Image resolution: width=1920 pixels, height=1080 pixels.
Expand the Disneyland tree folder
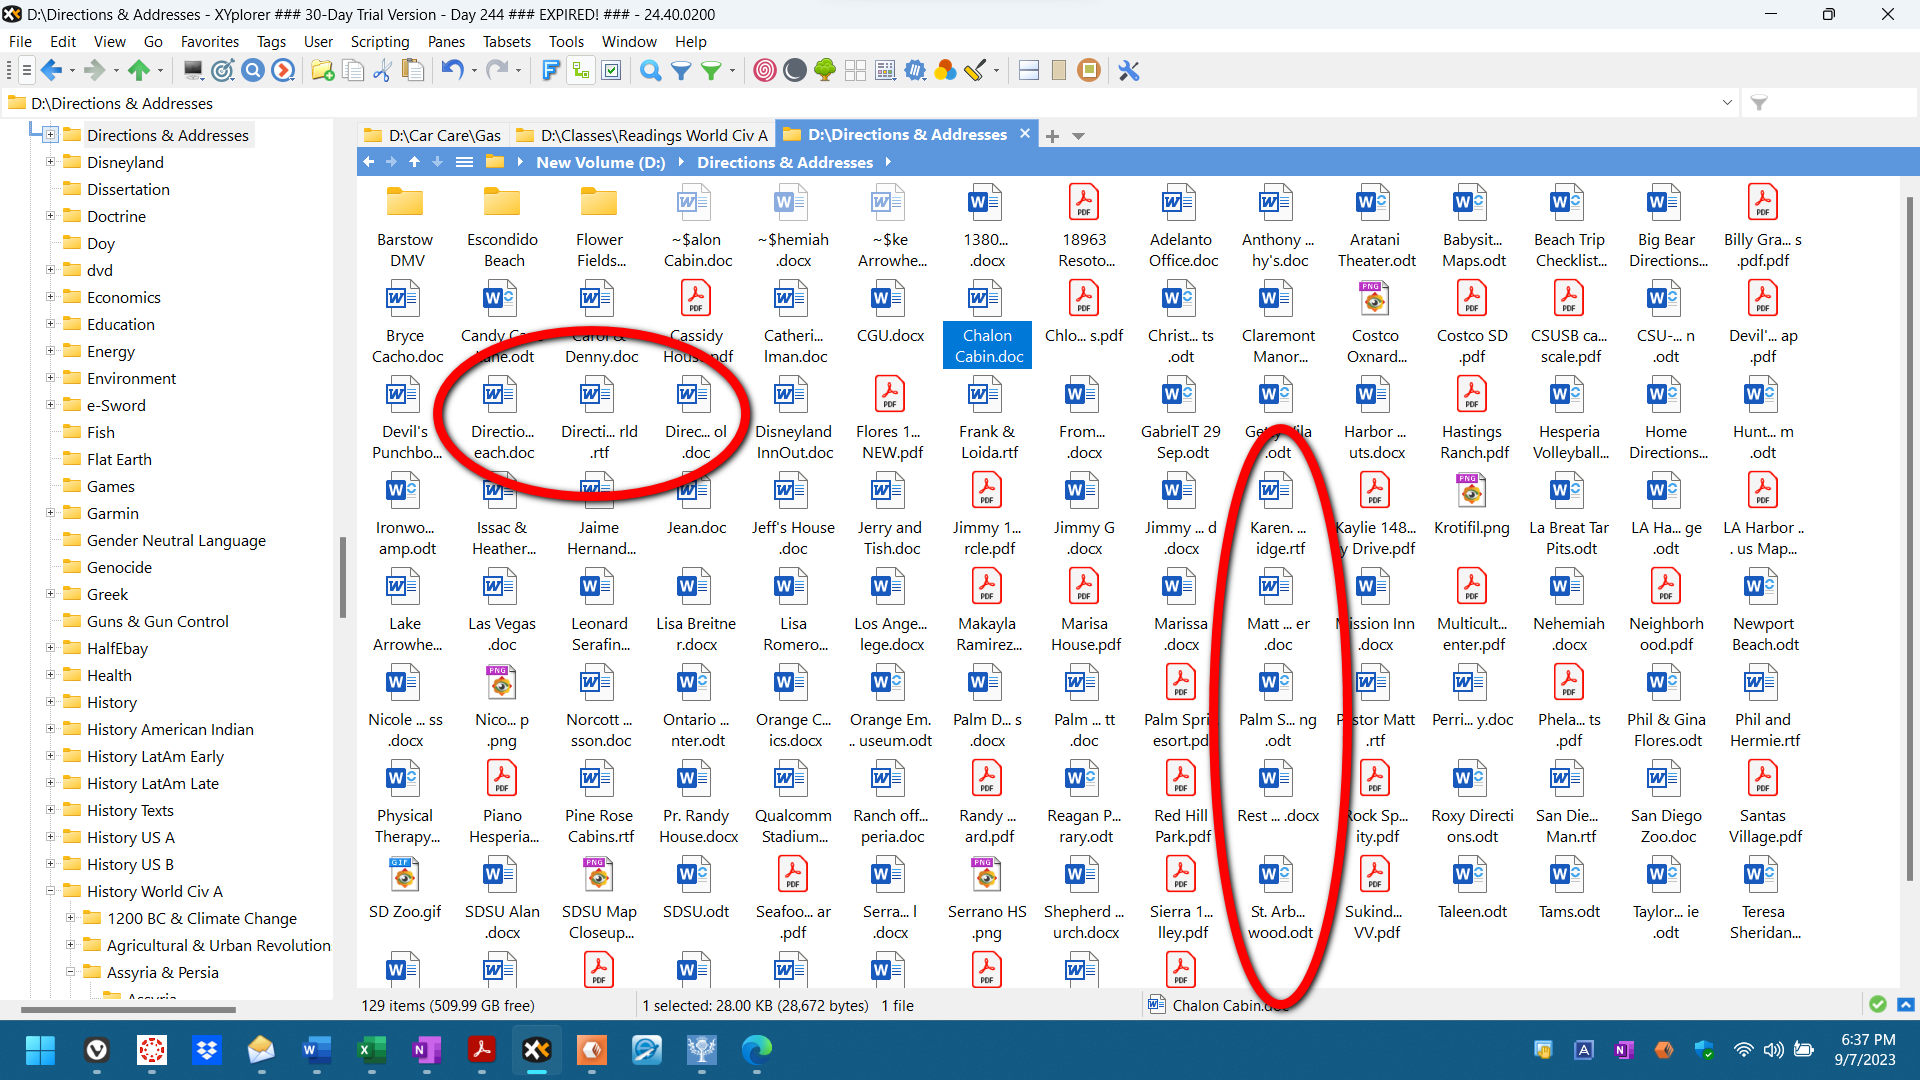(50, 162)
